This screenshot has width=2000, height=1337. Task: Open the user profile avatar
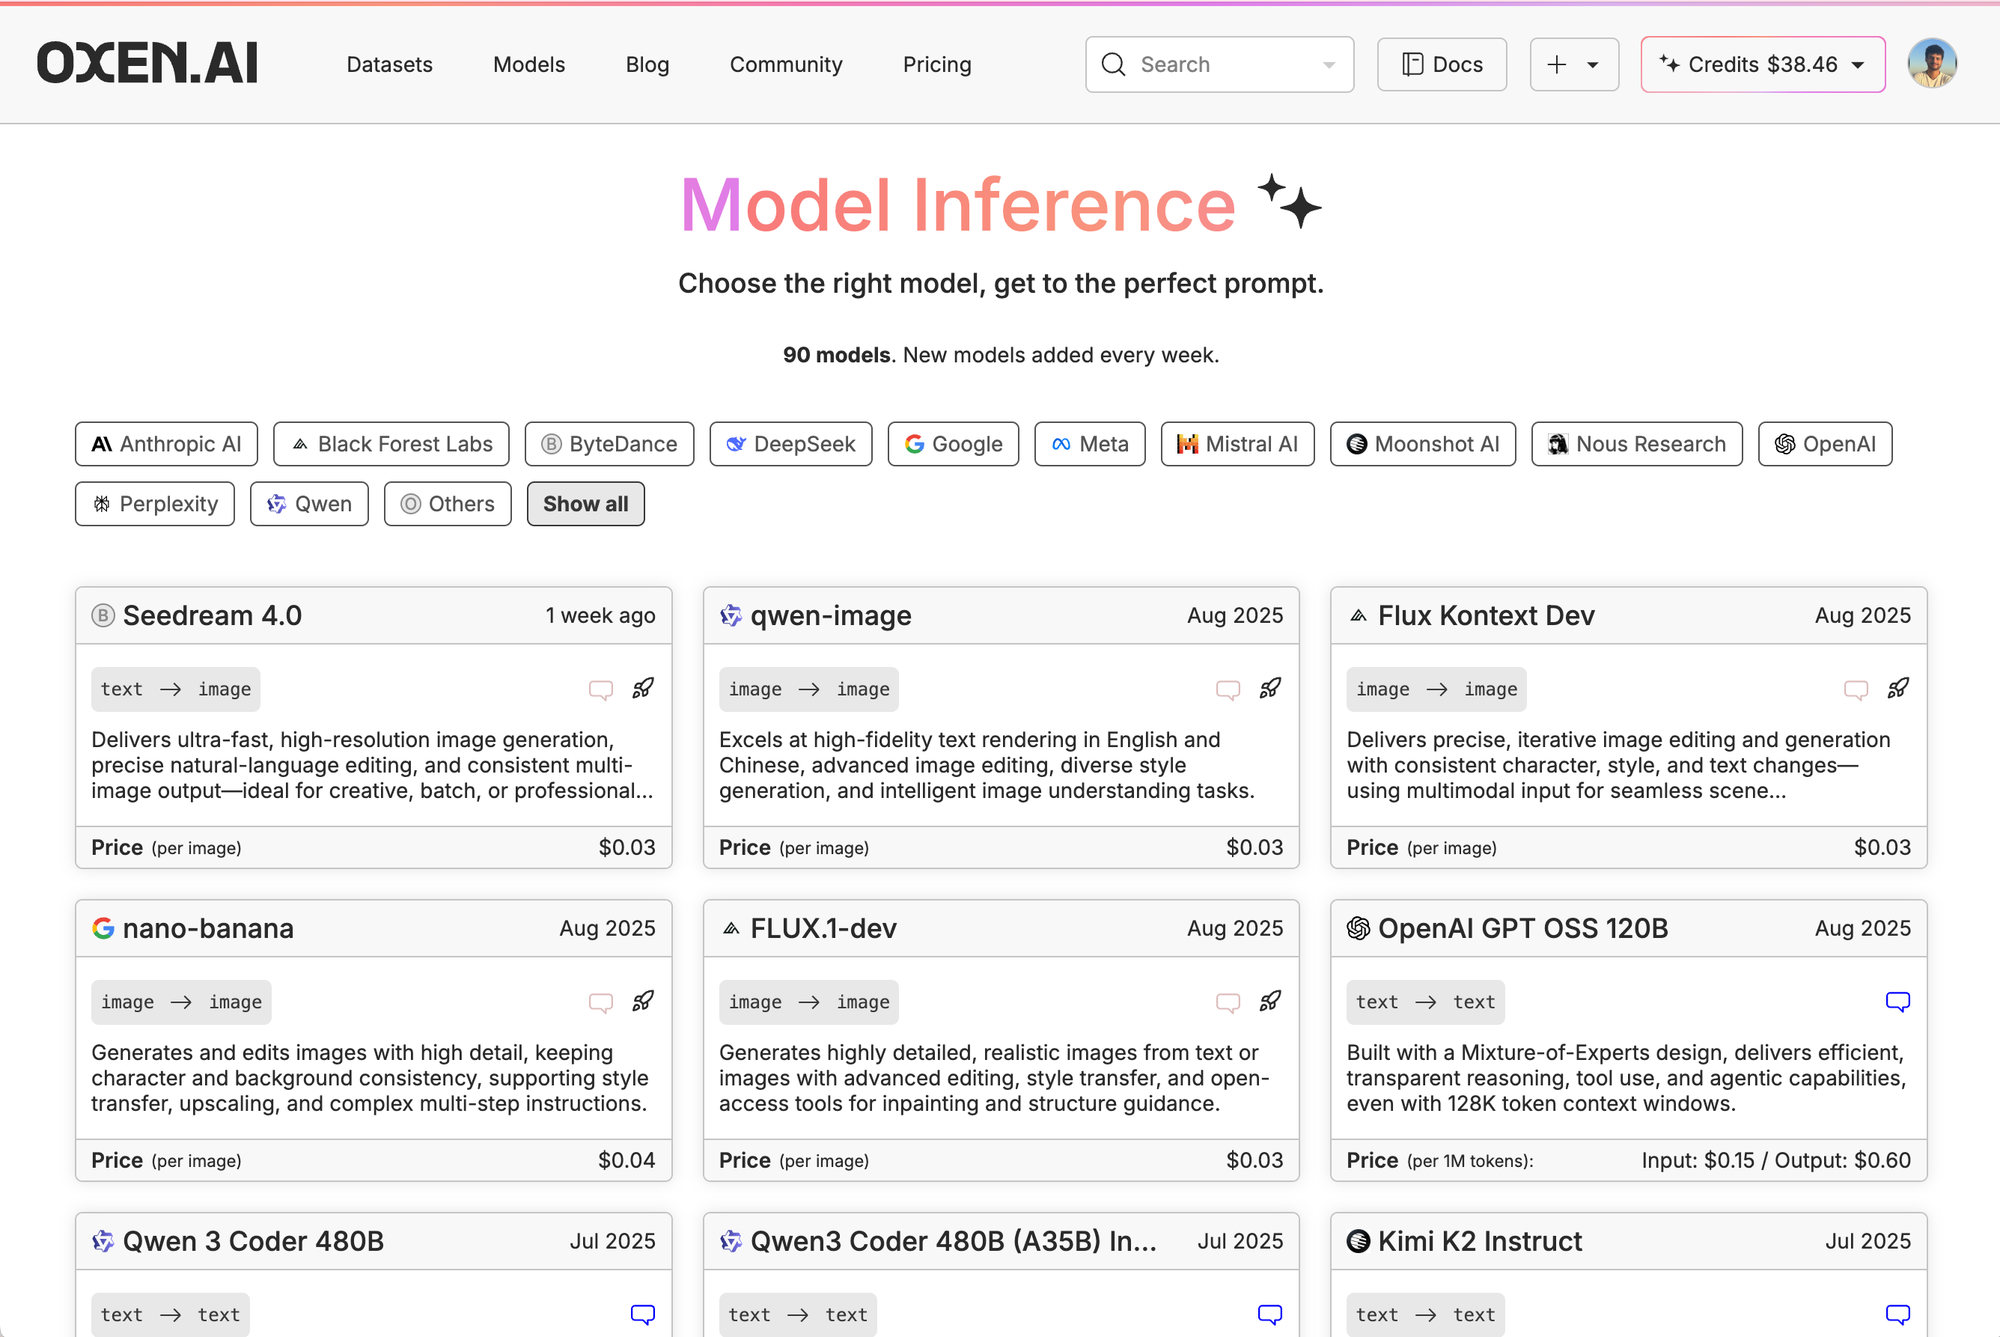point(1931,64)
